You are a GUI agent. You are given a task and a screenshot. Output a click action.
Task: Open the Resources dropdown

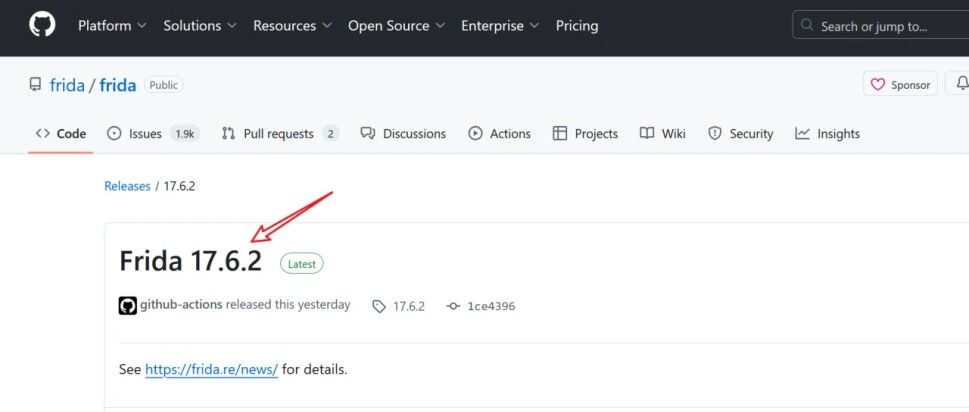[292, 26]
